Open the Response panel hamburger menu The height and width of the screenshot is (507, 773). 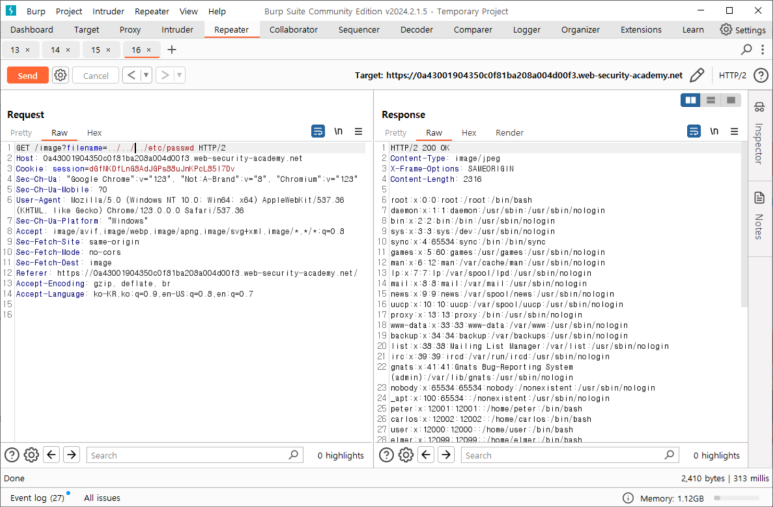point(735,131)
